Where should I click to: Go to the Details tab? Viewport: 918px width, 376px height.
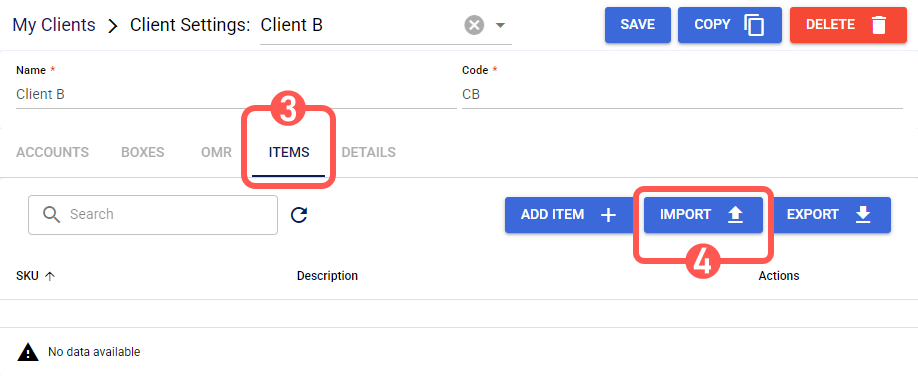tap(368, 152)
